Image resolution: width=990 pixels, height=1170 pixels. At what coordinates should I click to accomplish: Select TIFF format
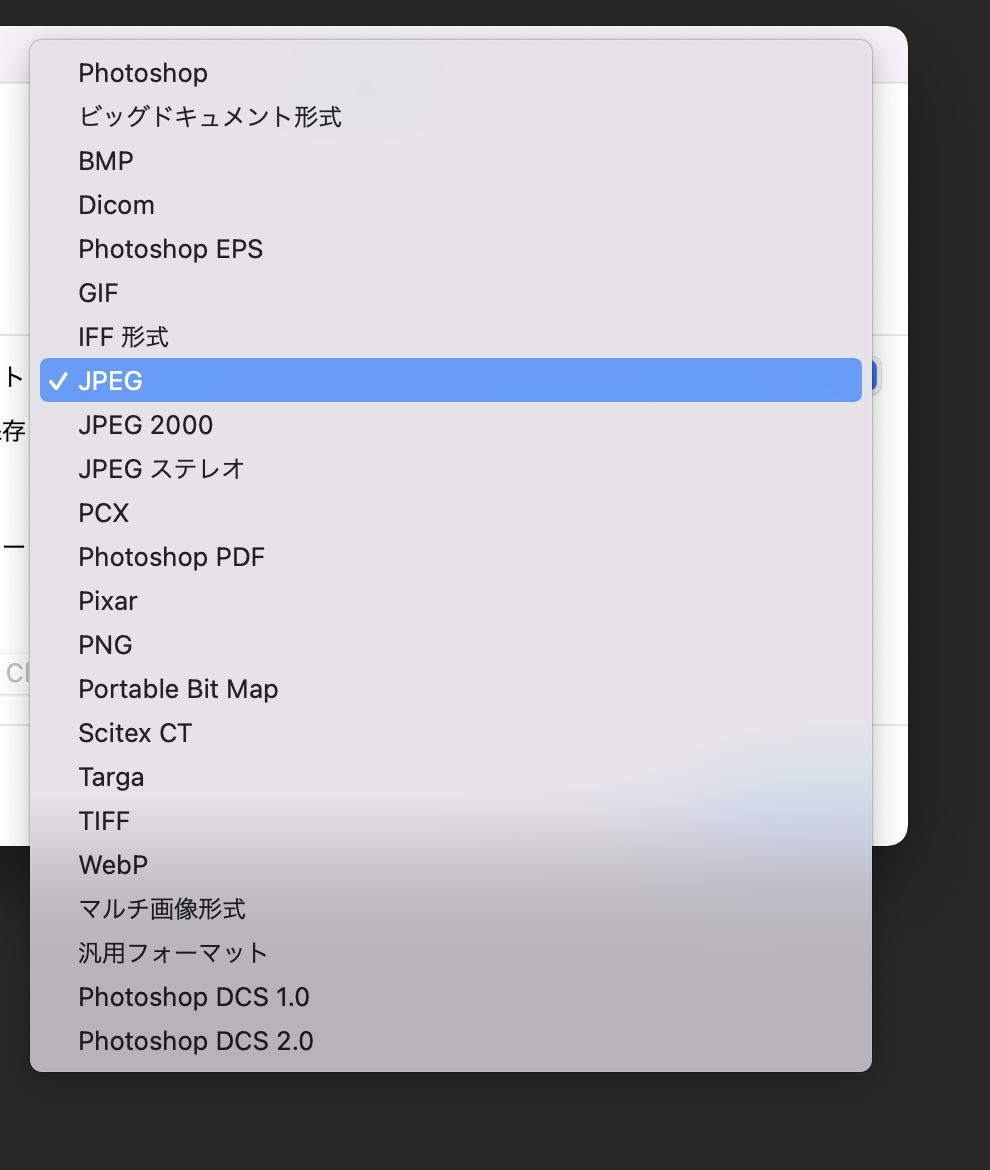[451, 822]
